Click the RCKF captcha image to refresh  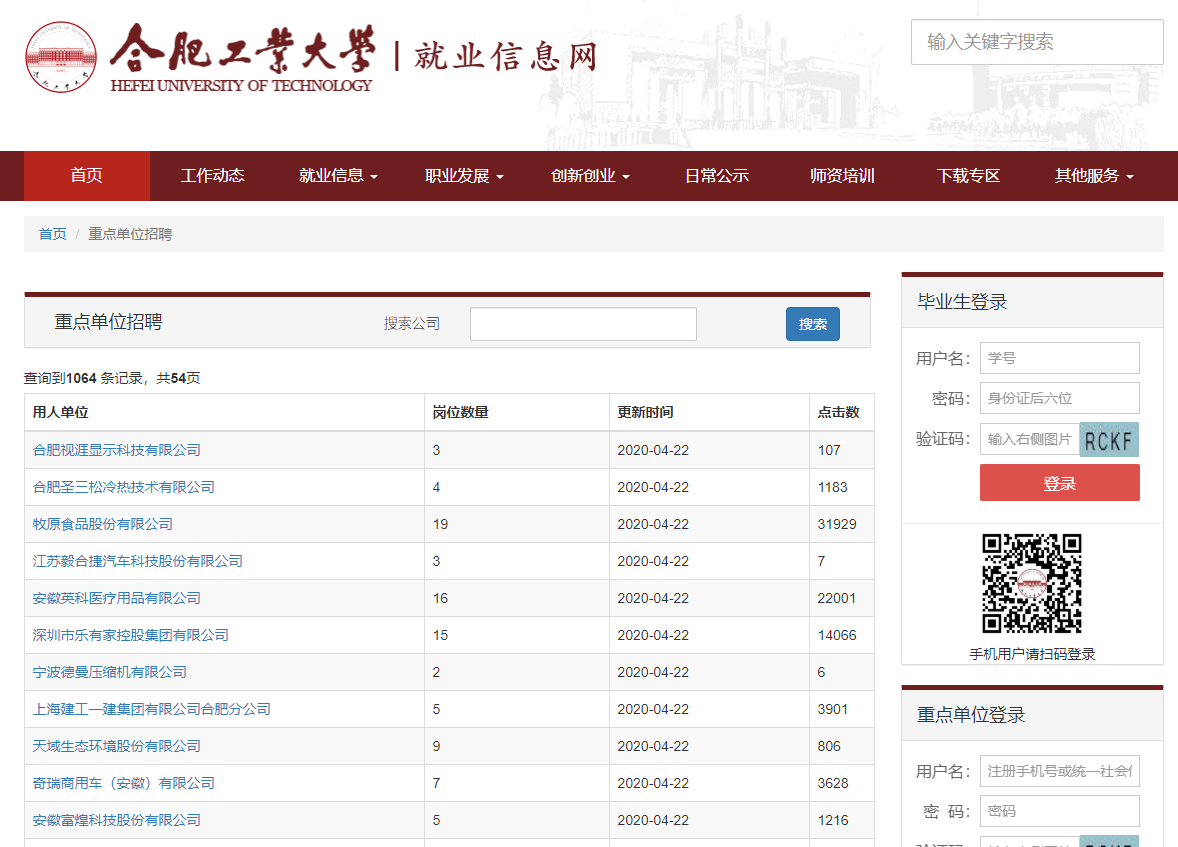click(1109, 439)
